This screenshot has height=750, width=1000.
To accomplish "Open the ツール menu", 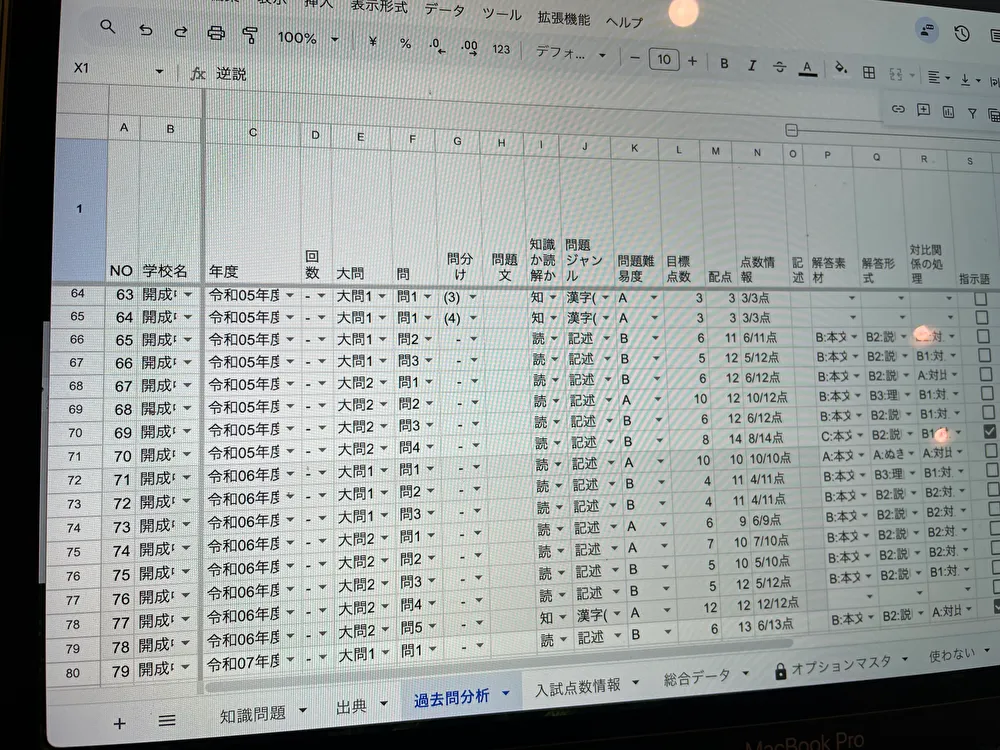I will [x=501, y=13].
